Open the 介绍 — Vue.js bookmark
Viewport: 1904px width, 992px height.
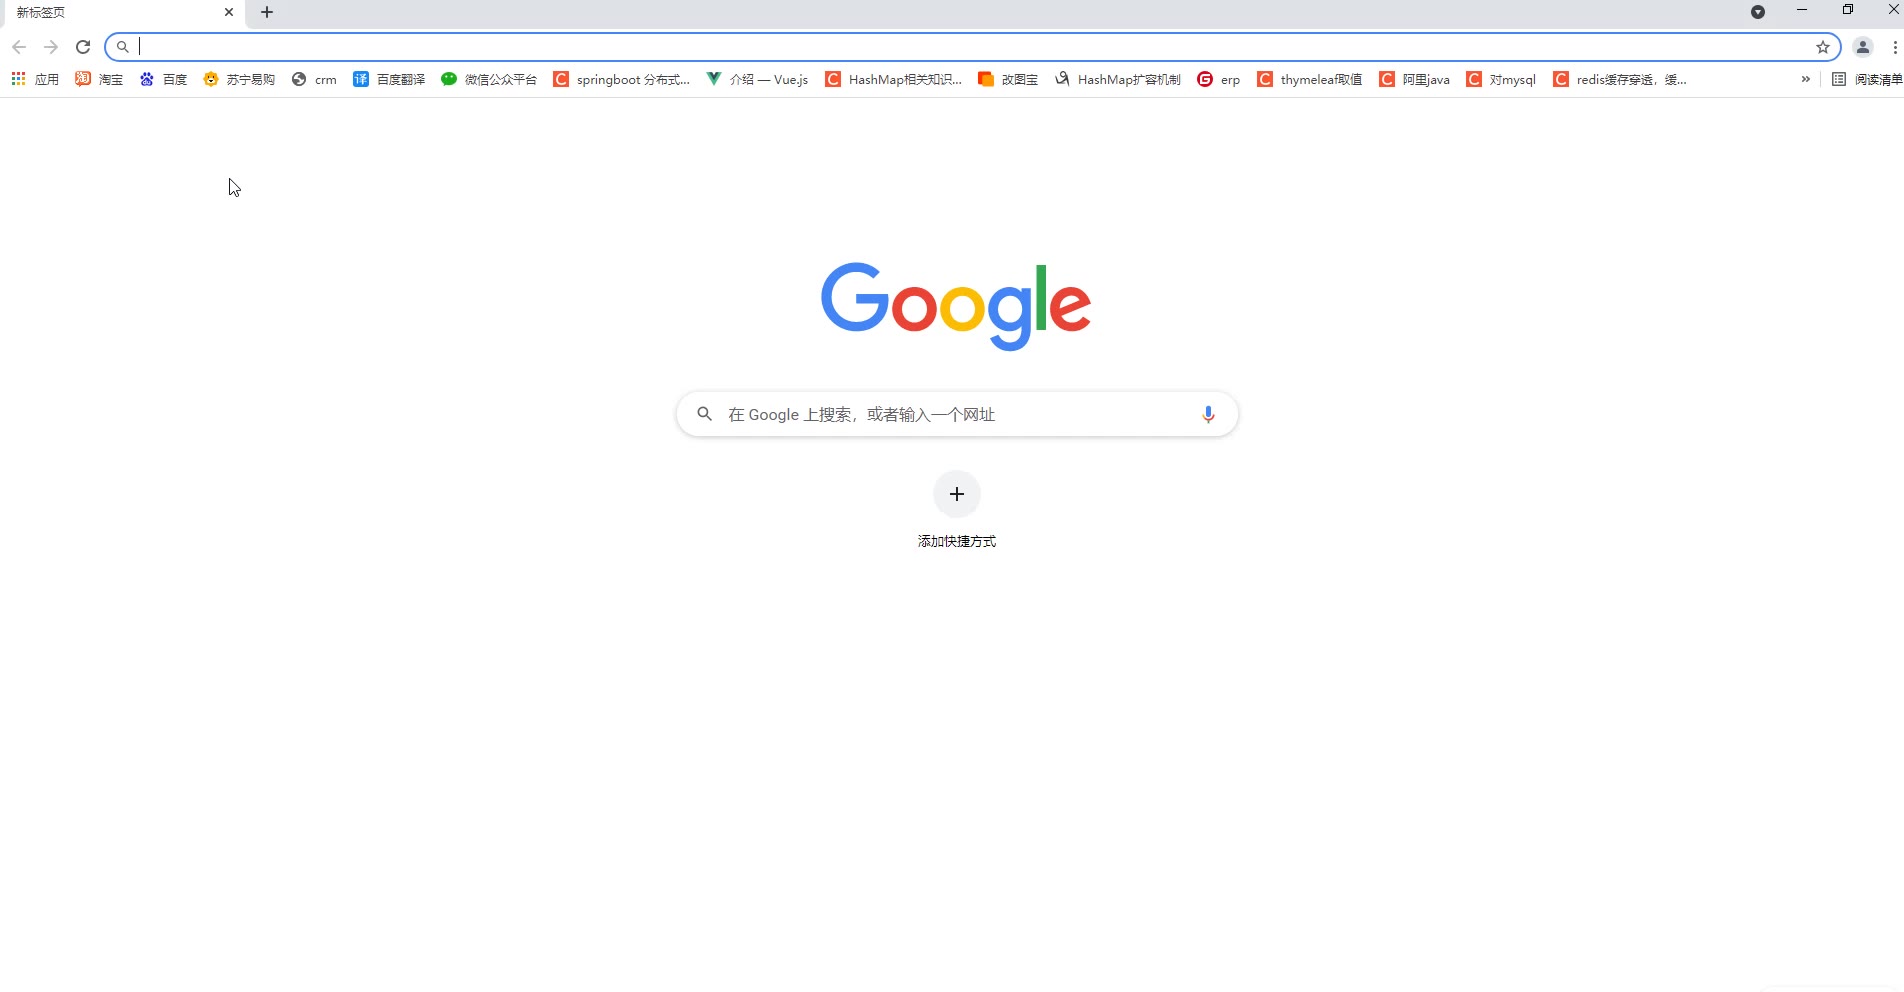(x=758, y=79)
